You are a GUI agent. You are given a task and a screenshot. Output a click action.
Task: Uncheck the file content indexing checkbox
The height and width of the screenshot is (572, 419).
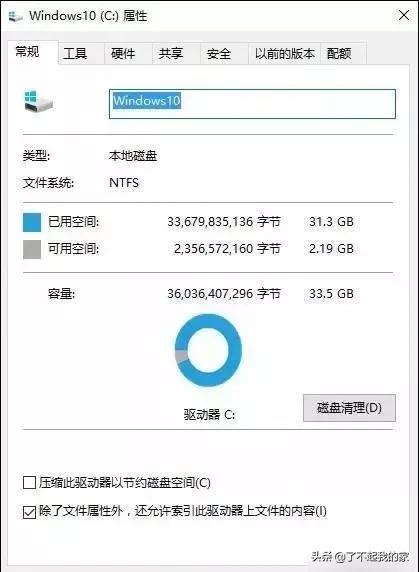(x=29, y=511)
